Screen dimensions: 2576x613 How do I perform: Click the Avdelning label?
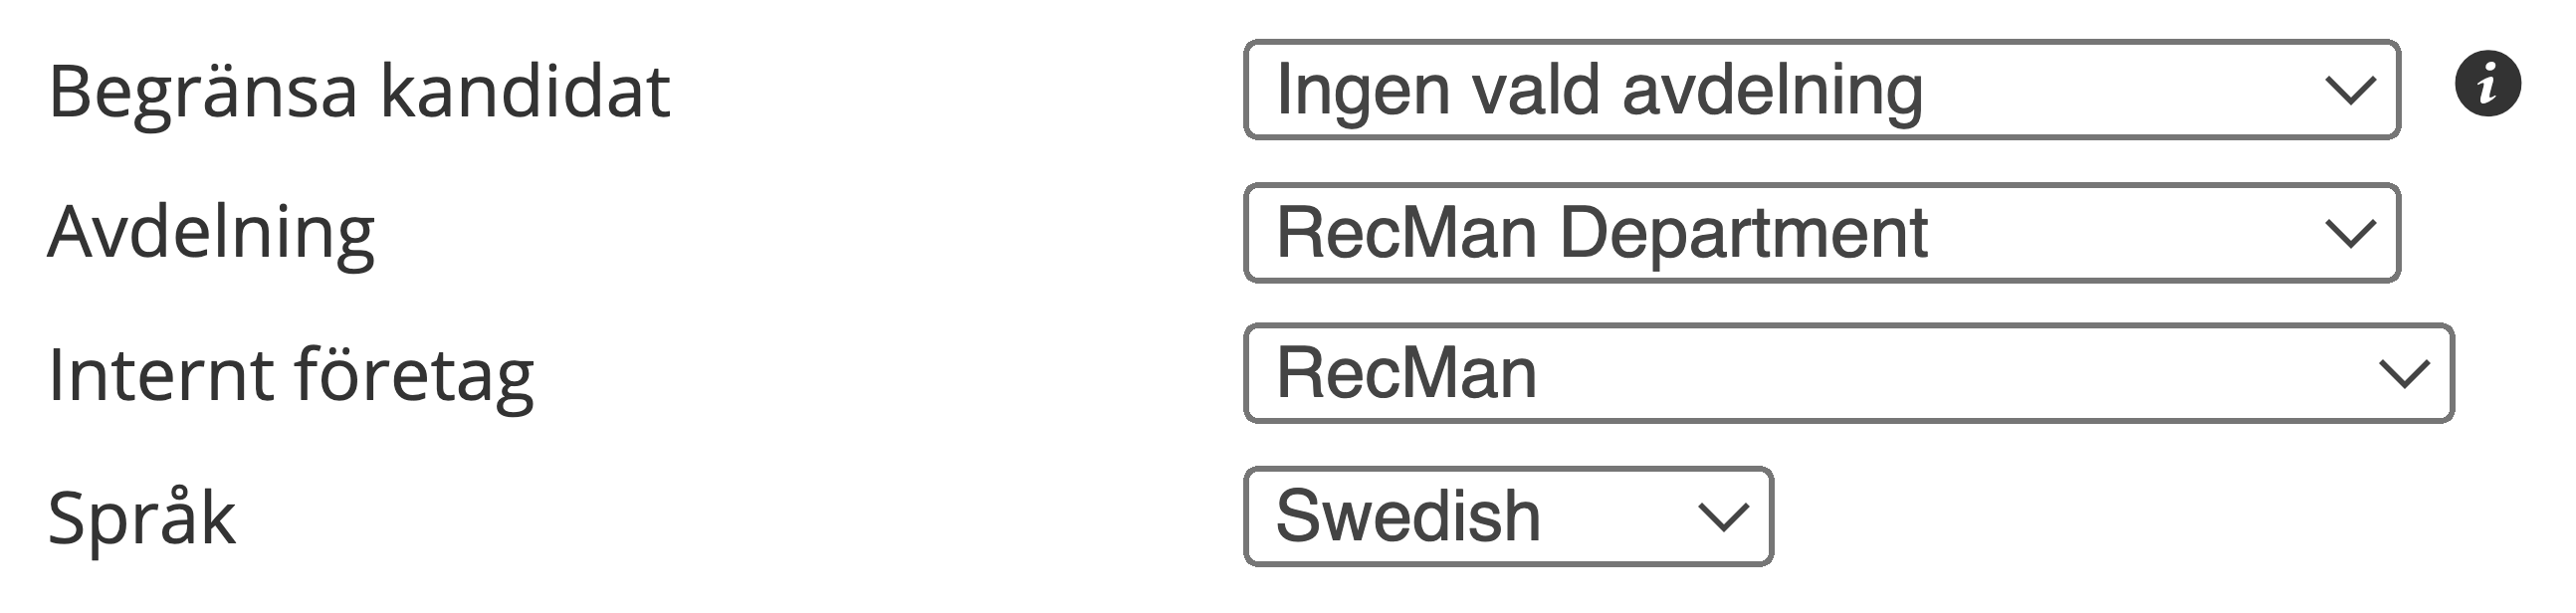pos(211,233)
